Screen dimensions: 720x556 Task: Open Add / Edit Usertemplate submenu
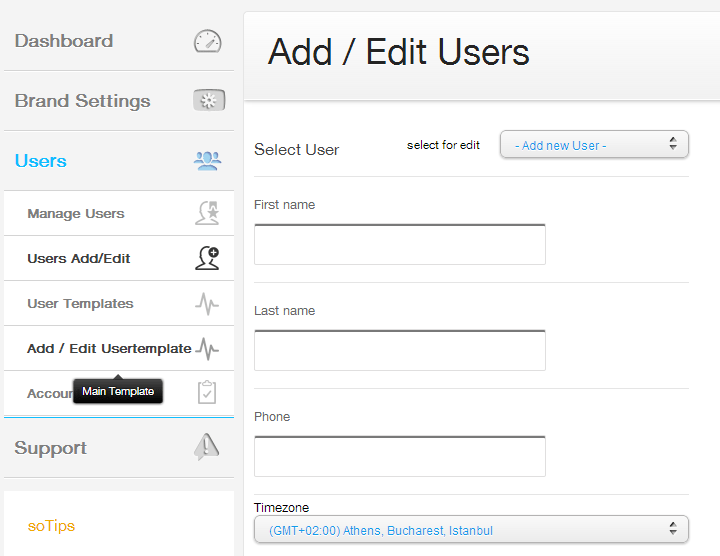point(119,348)
